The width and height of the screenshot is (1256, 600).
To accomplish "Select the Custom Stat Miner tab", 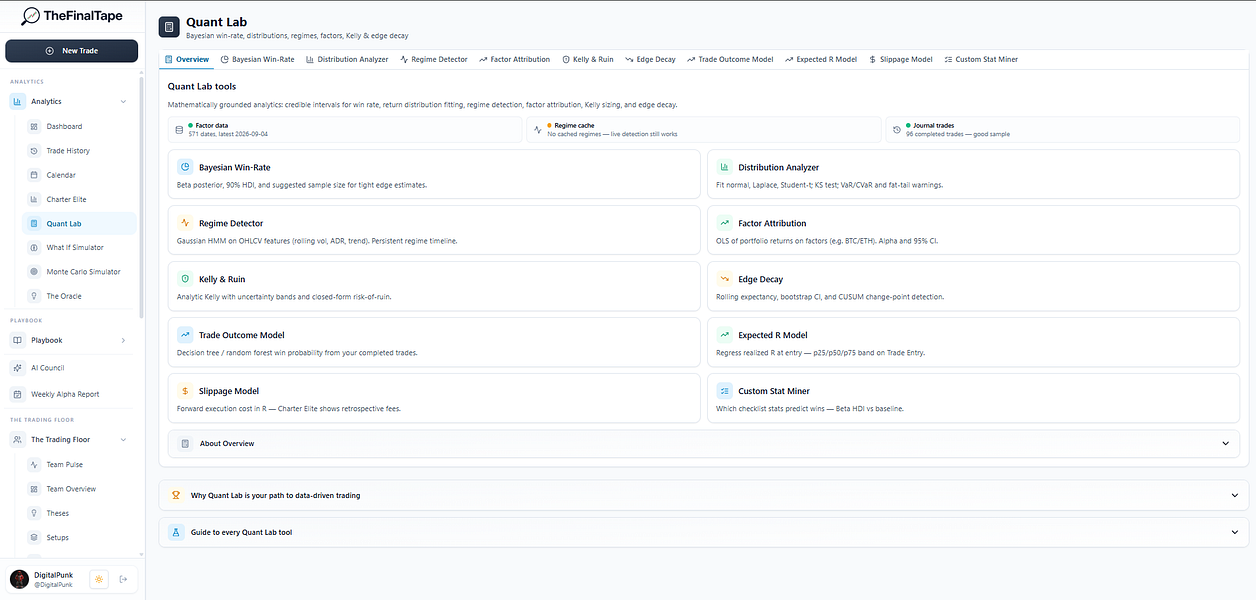I will [x=982, y=59].
